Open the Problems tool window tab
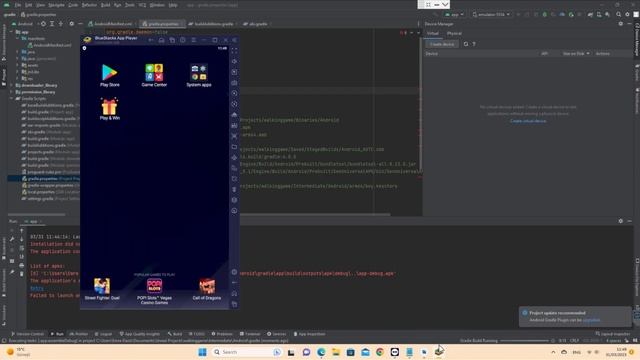 (x=222, y=334)
